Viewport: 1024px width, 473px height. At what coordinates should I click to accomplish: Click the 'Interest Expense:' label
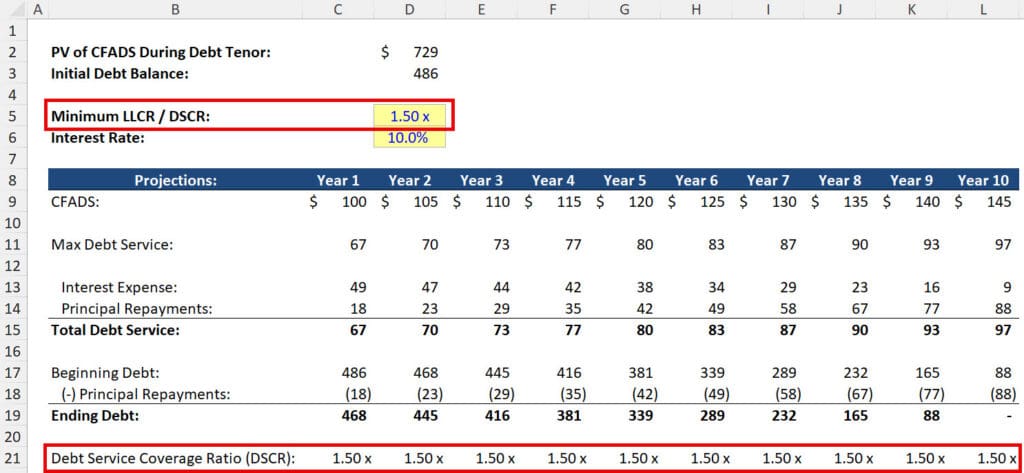point(120,287)
